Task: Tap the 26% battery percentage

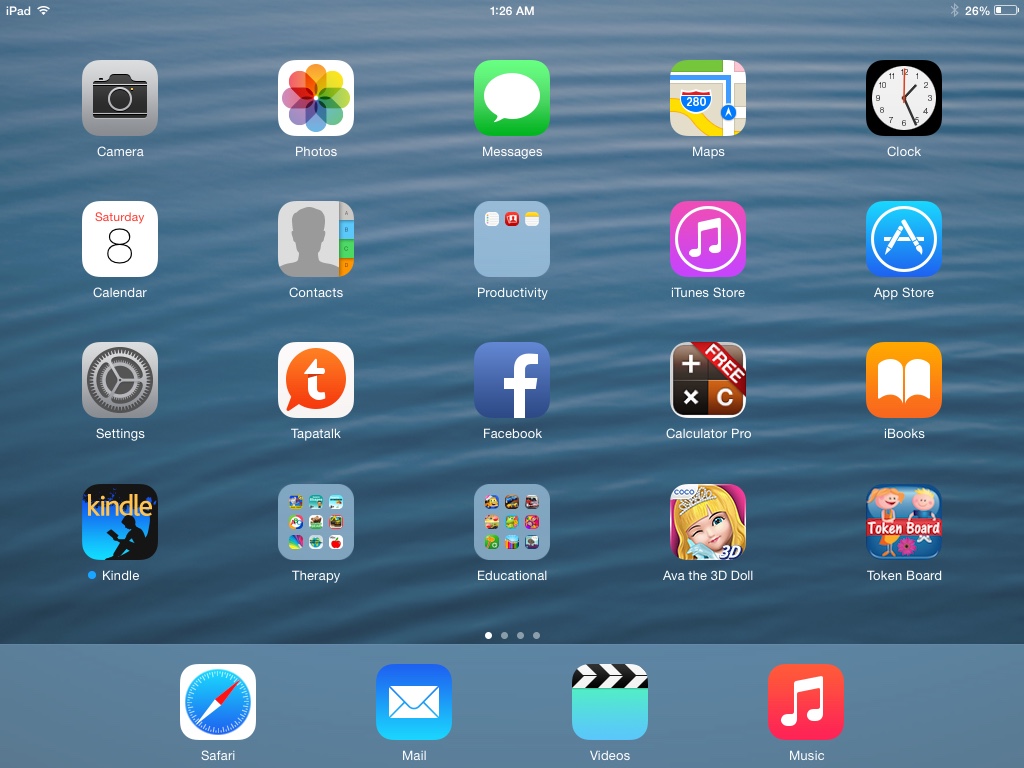Action: click(x=977, y=11)
